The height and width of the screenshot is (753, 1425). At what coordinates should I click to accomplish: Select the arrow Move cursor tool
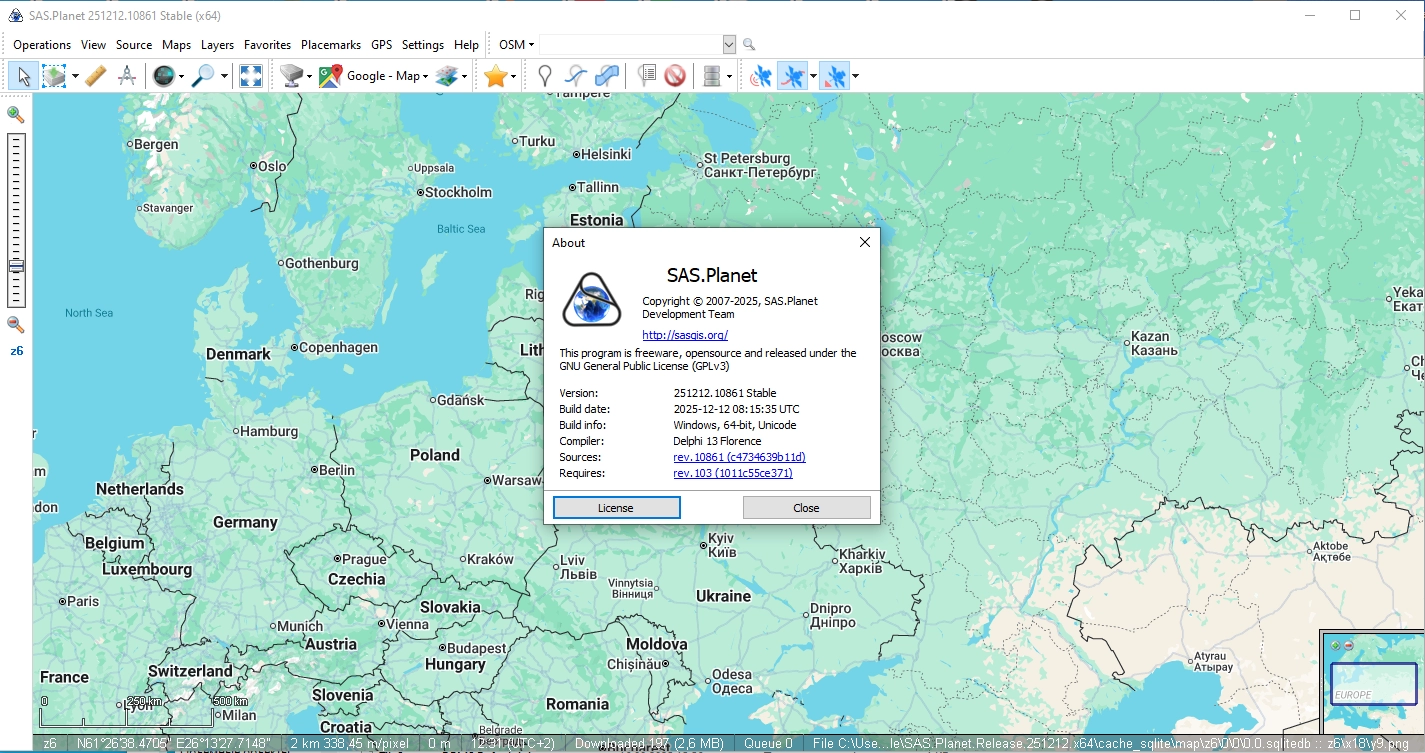point(24,76)
